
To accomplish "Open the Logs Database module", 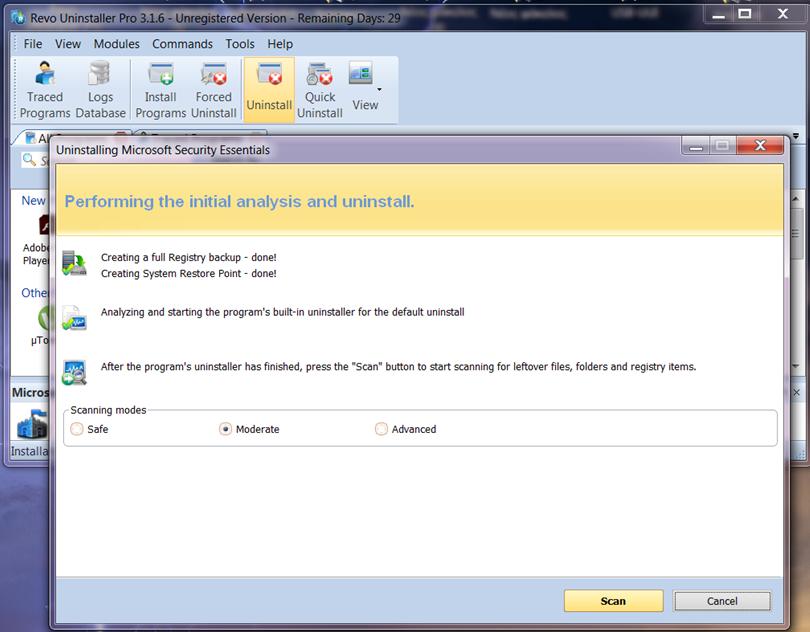I will 100,90.
